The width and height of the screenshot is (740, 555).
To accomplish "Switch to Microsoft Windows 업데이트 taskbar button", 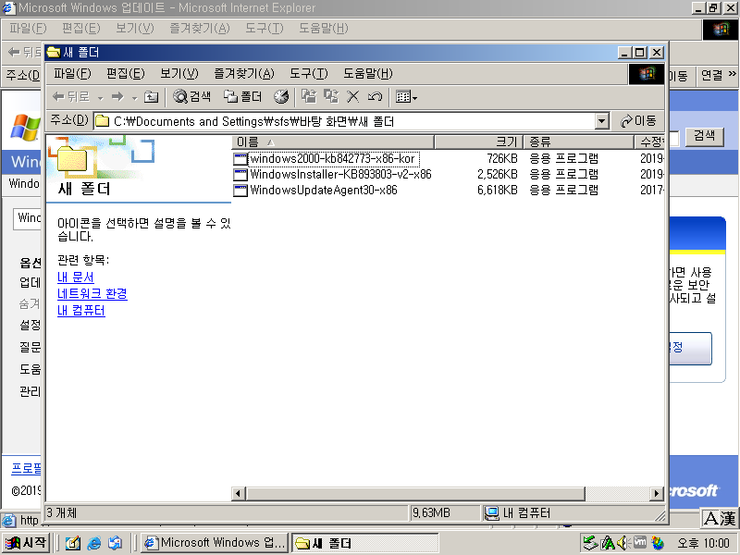I will point(215,543).
